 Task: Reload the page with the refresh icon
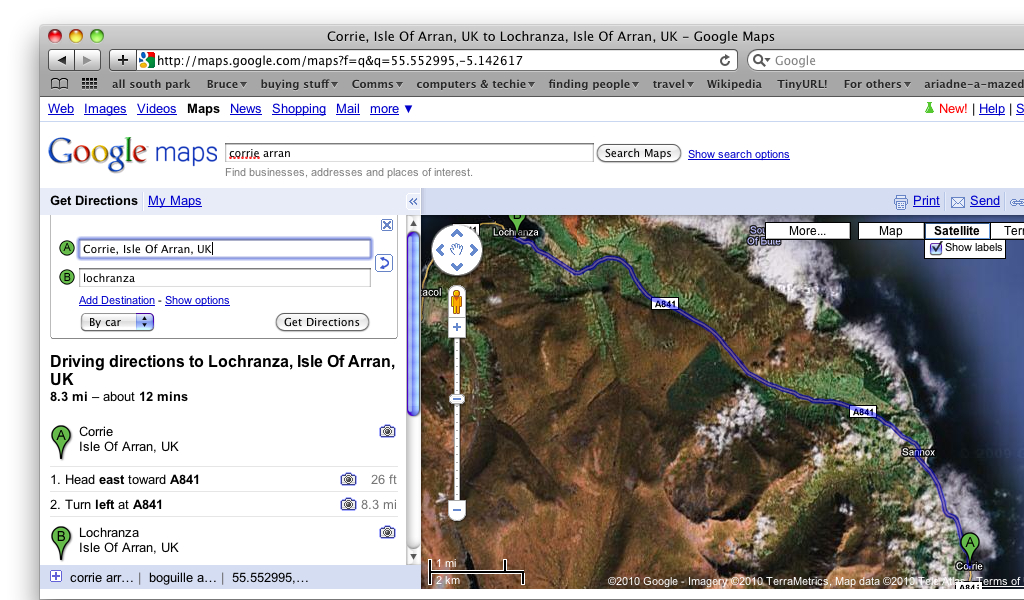725,60
